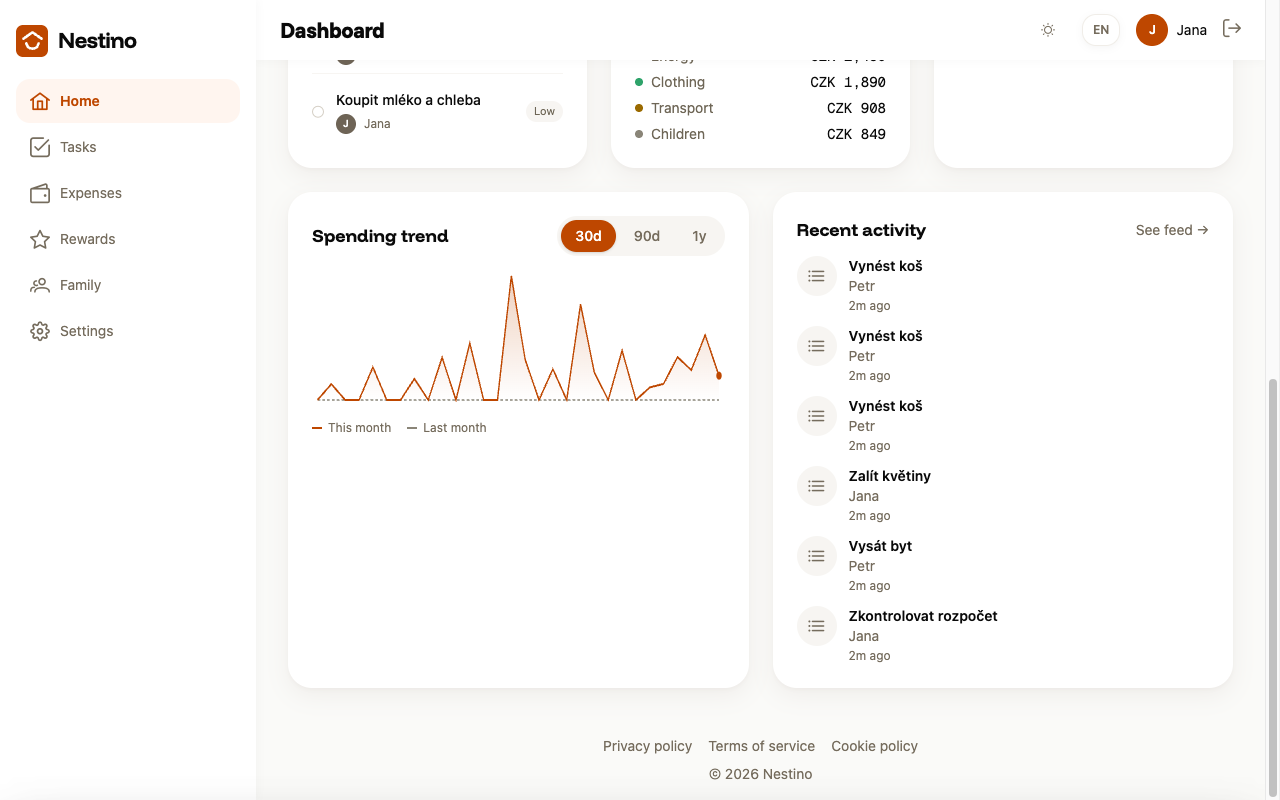Click Jana avatar under Koupit mléko task

click(x=346, y=124)
